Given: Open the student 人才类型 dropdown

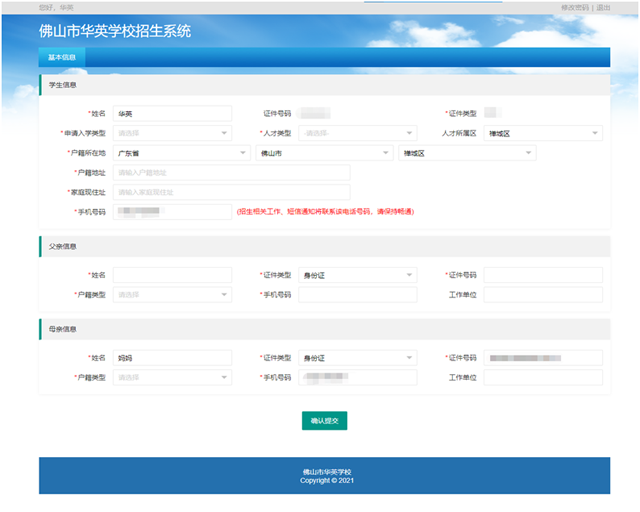Looking at the screenshot, I should (x=357, y=133).
